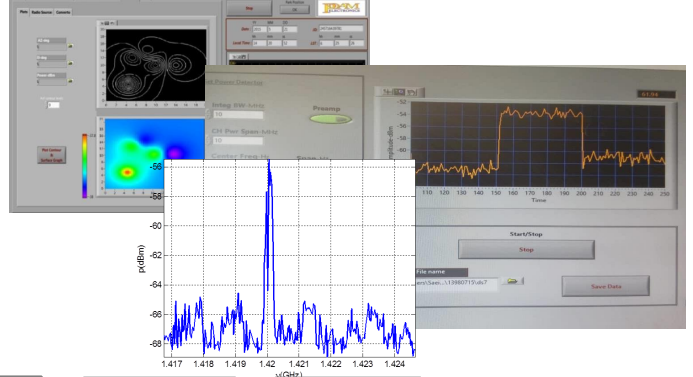The height and width of the screenshot is (377, 693).
Task: Open the Converts tab
Action: pos(63,12)
